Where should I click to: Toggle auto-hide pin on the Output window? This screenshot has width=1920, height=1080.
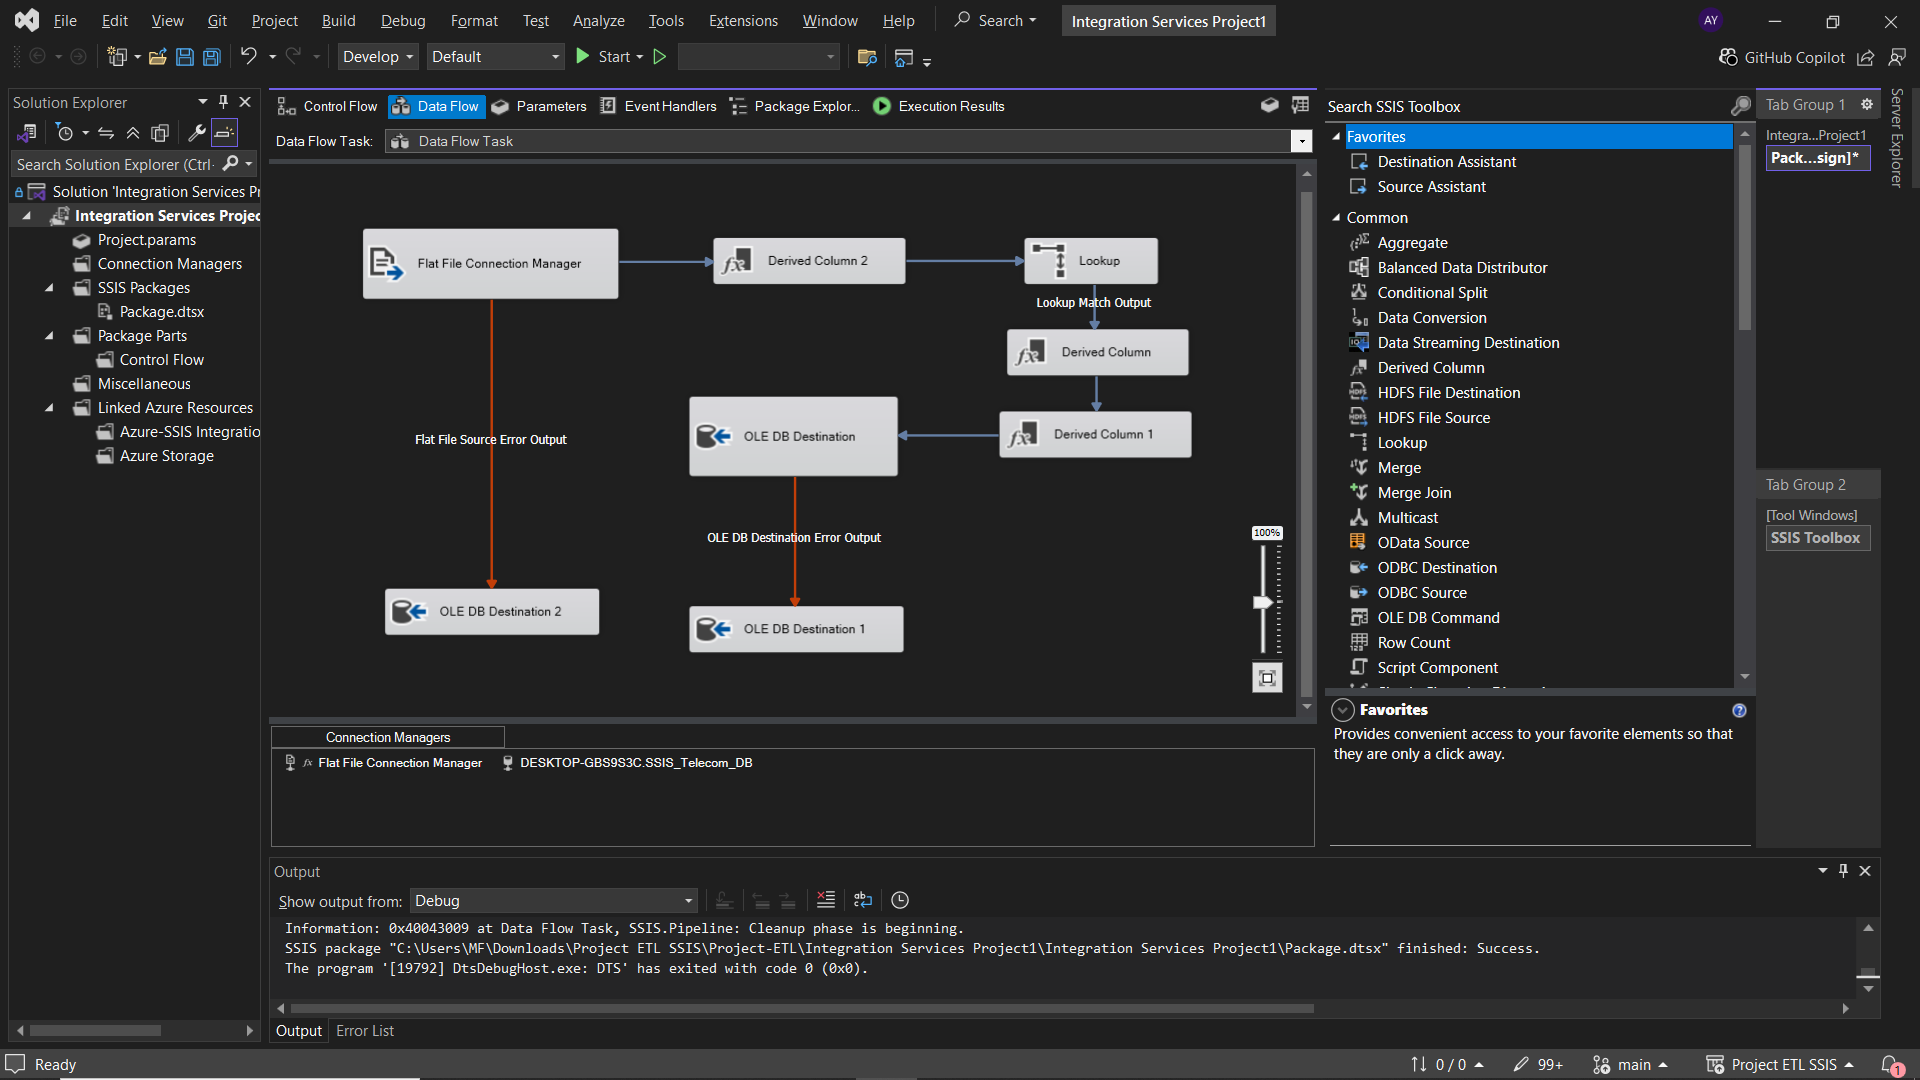point(1843,870)
